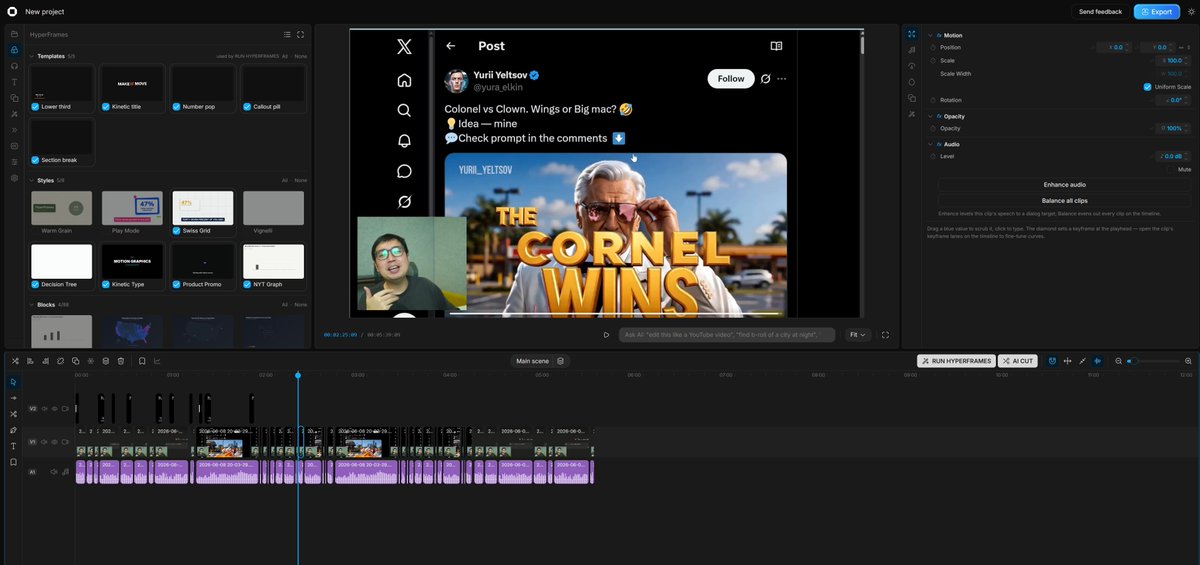This screenshot has height=565, width=1200.
Task: Click the AI CUT button
Action: pos(1019,361)
